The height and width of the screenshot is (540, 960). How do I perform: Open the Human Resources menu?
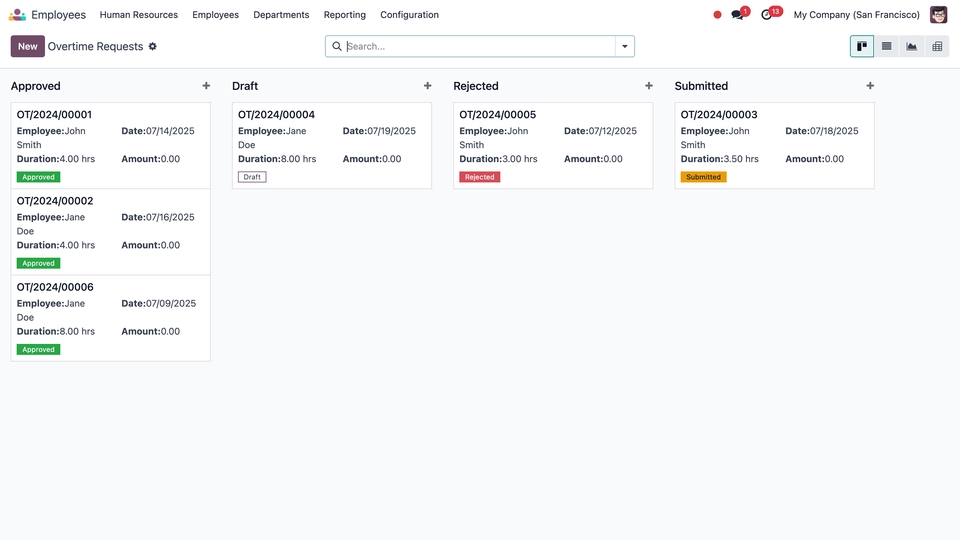click(x=138, y=15)
